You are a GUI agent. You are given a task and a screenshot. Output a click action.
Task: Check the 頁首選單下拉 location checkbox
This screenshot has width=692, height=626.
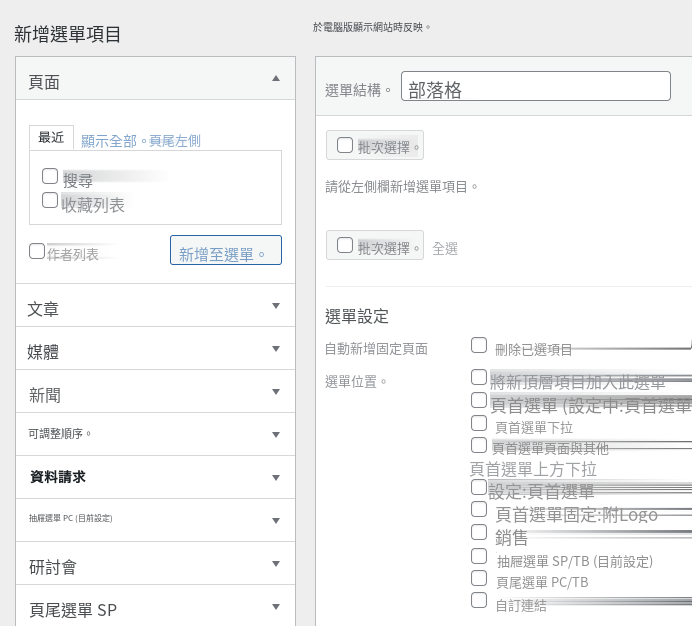(x=479, y=423)
